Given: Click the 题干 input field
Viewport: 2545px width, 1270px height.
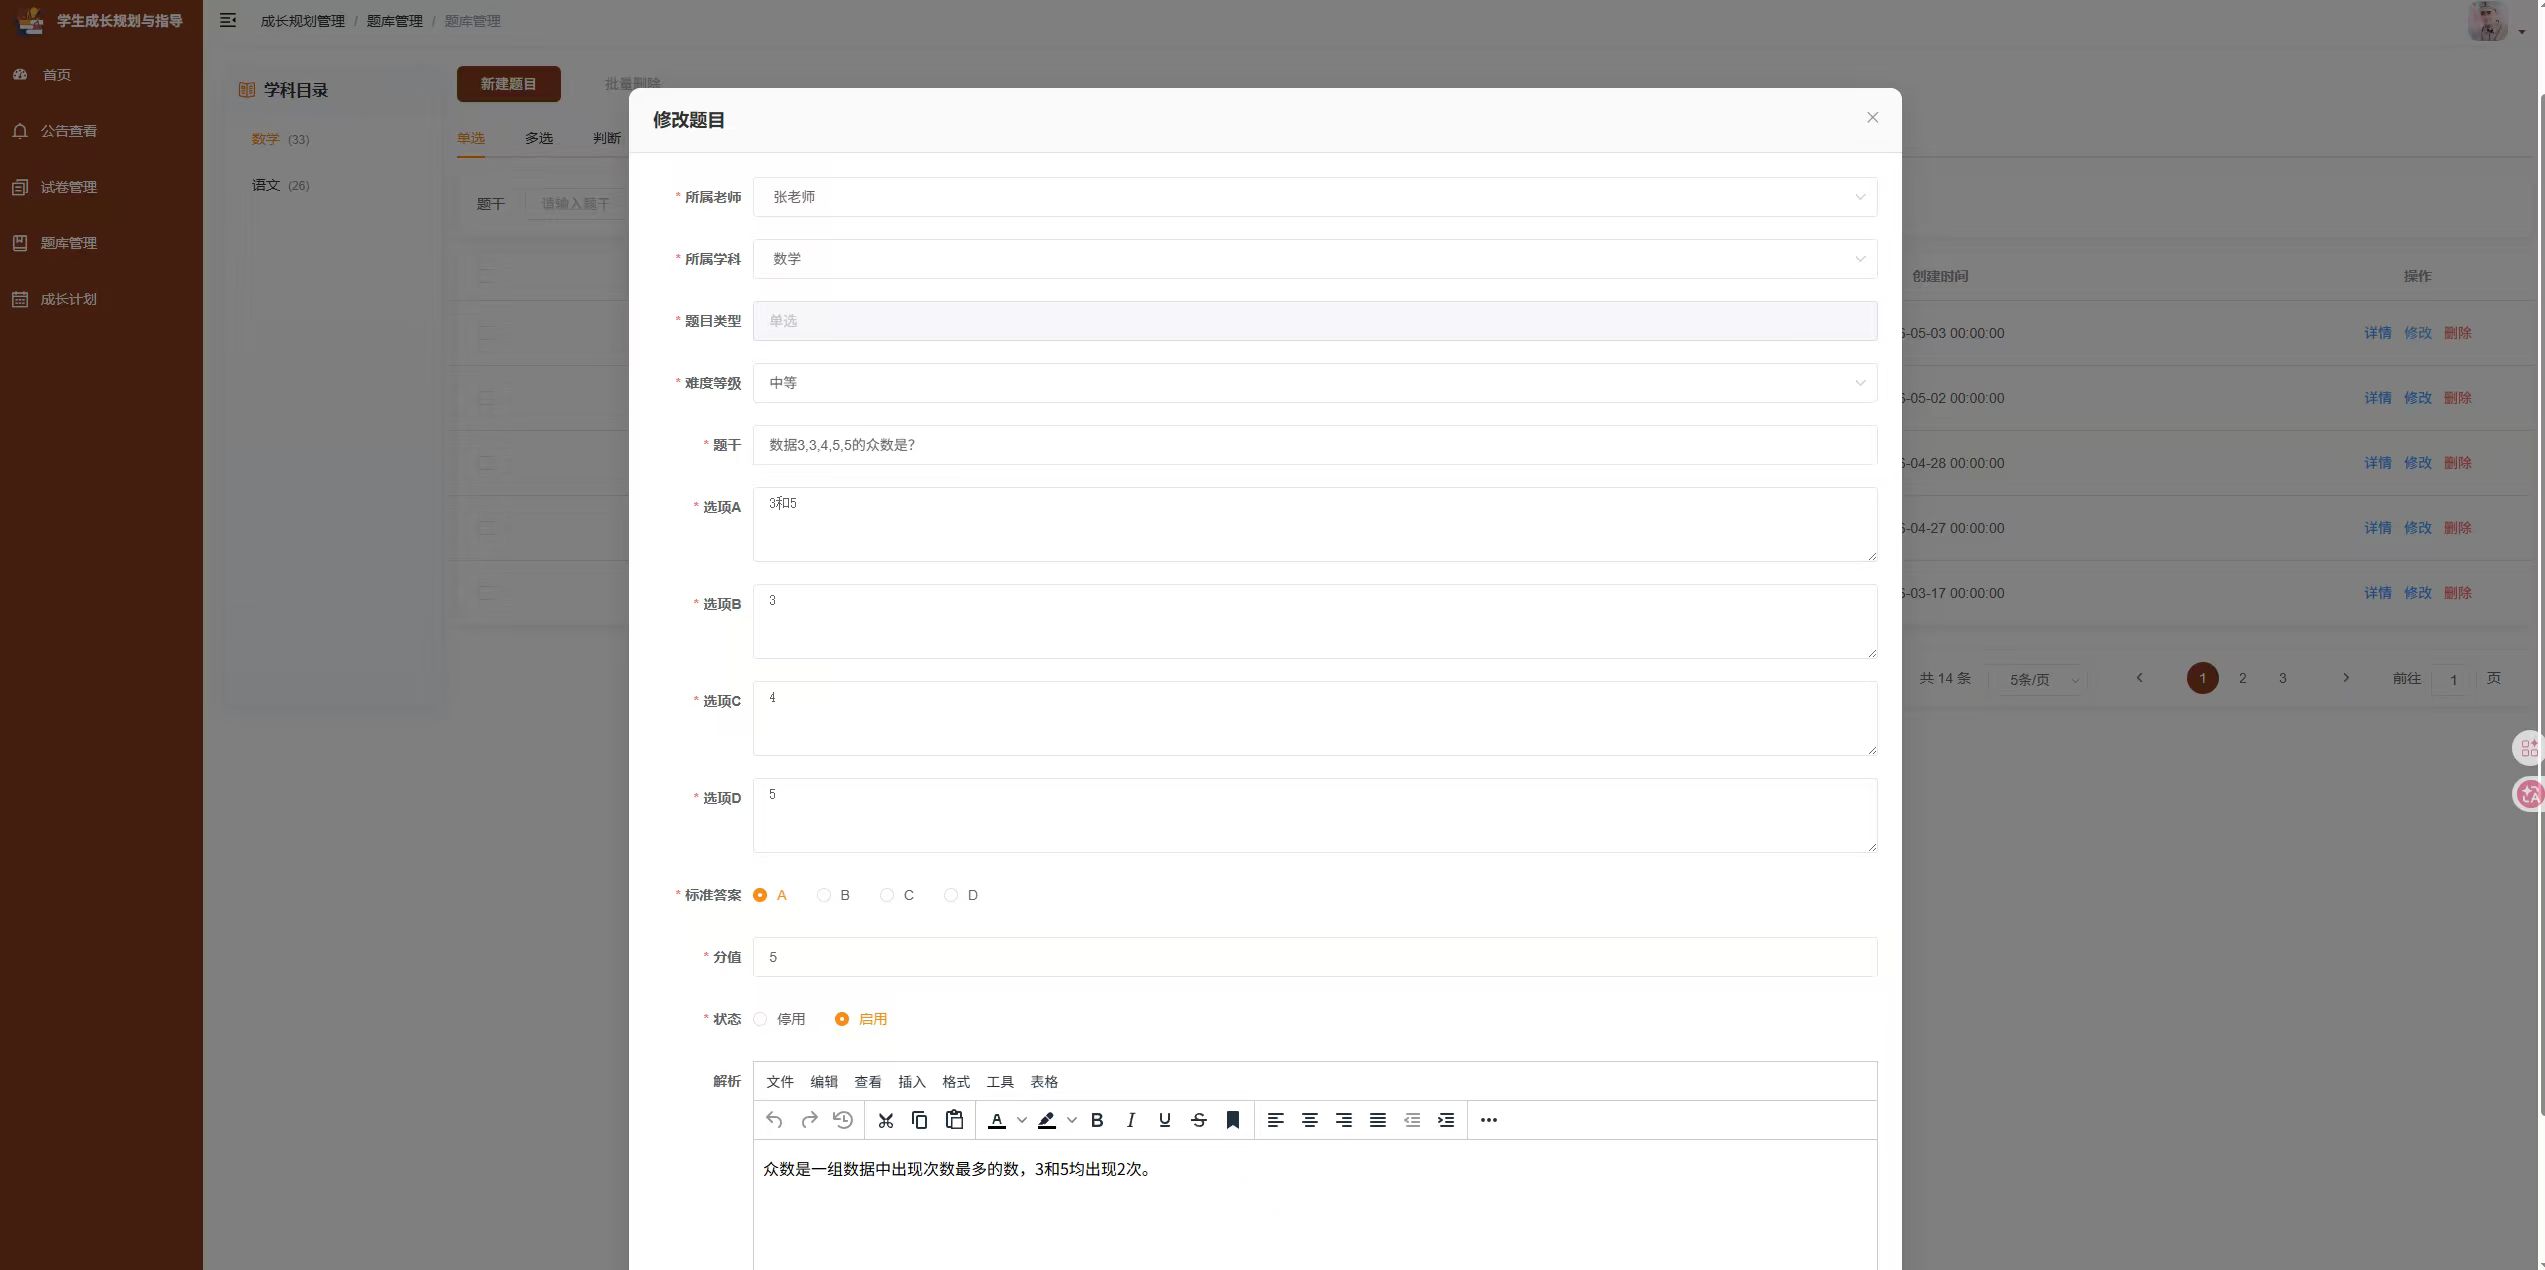Looking at the screenshot, I should [1315, 445].
